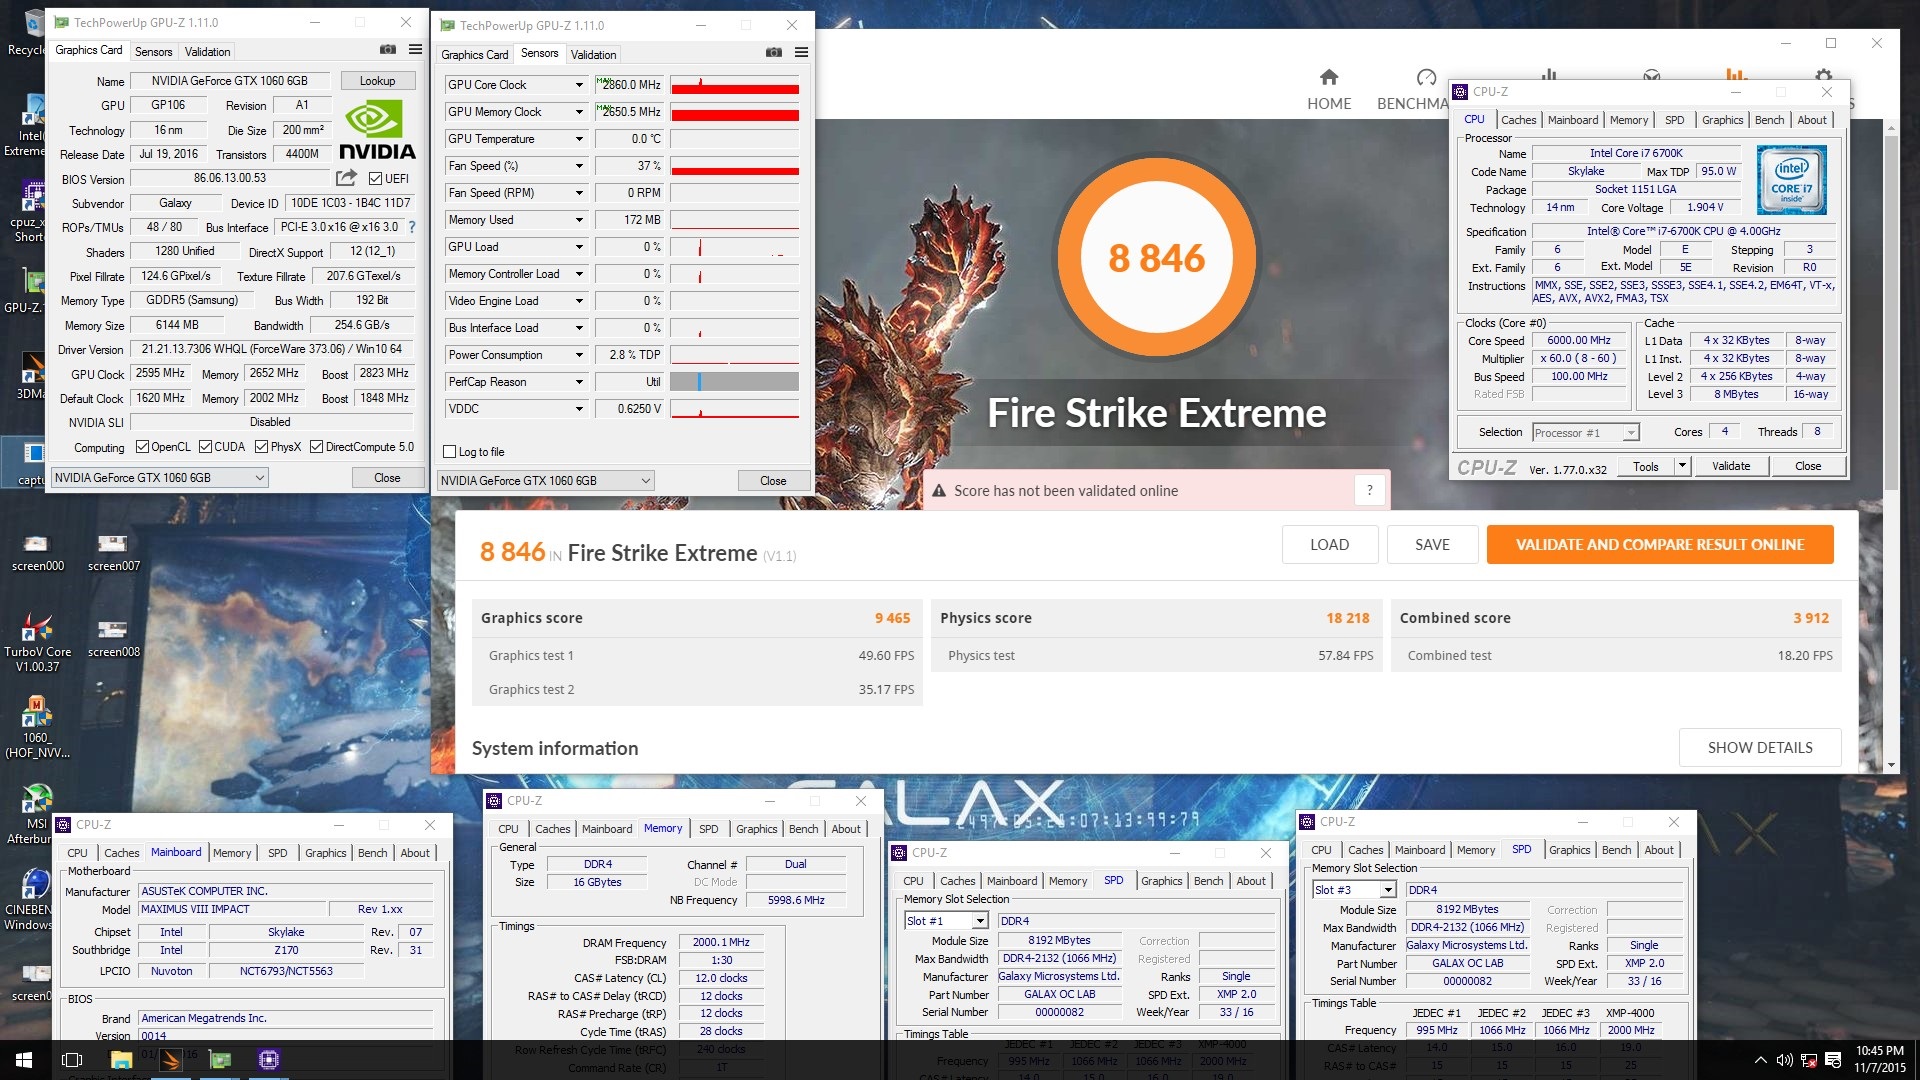Switch to CPU-Z purple taskbar icon

[268, 1060]
